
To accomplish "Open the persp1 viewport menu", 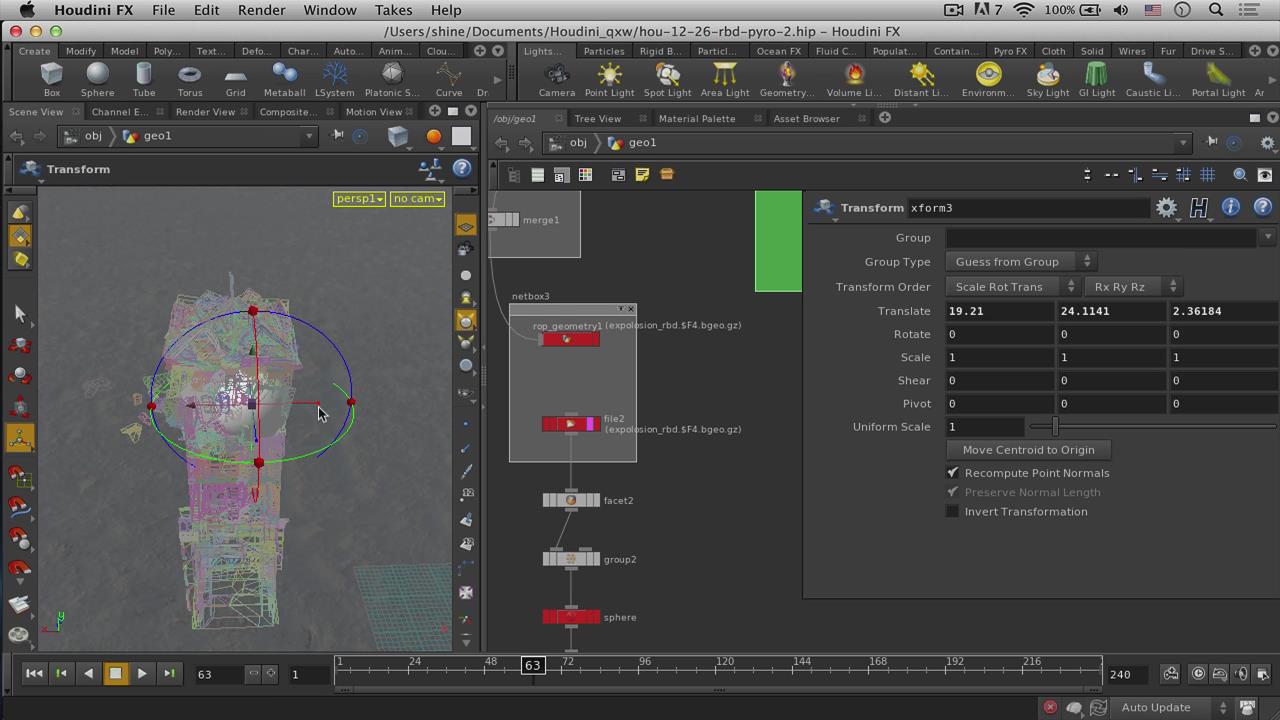I will pos(360,199).
